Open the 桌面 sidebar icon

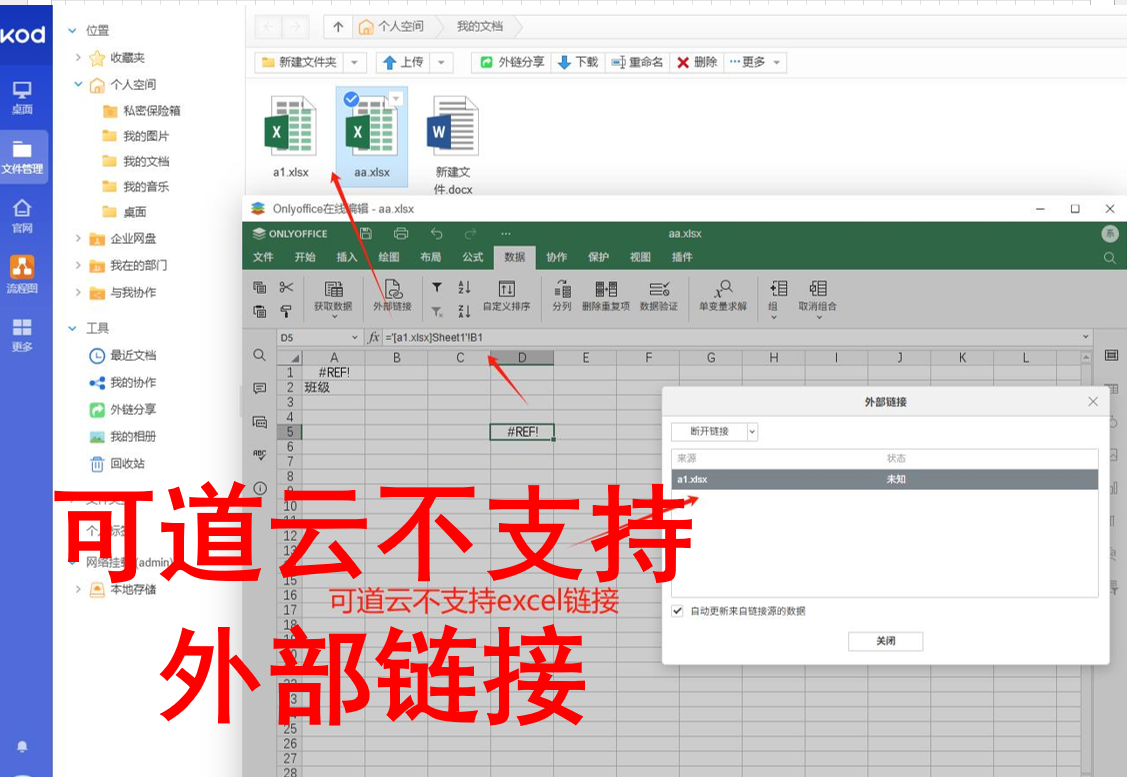click(x=22, y=98)
